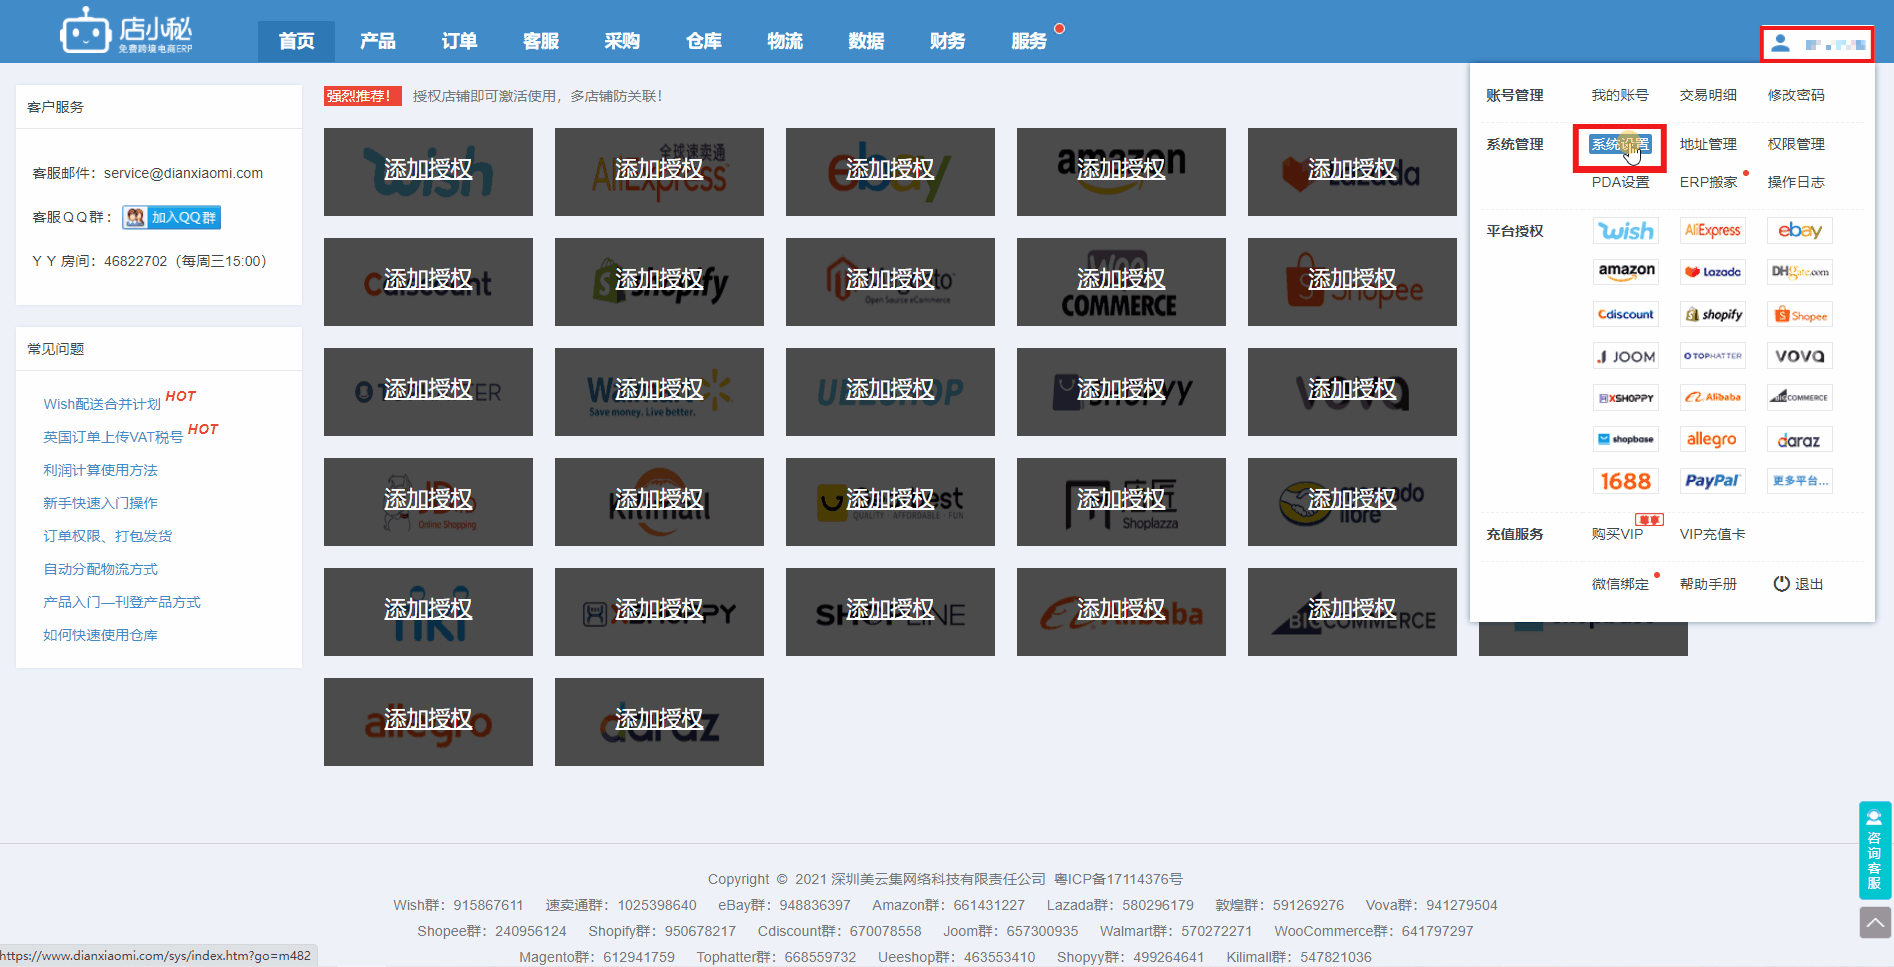
Task: Choose the JOOM icon in dropdown
Action: (1625, 356)
